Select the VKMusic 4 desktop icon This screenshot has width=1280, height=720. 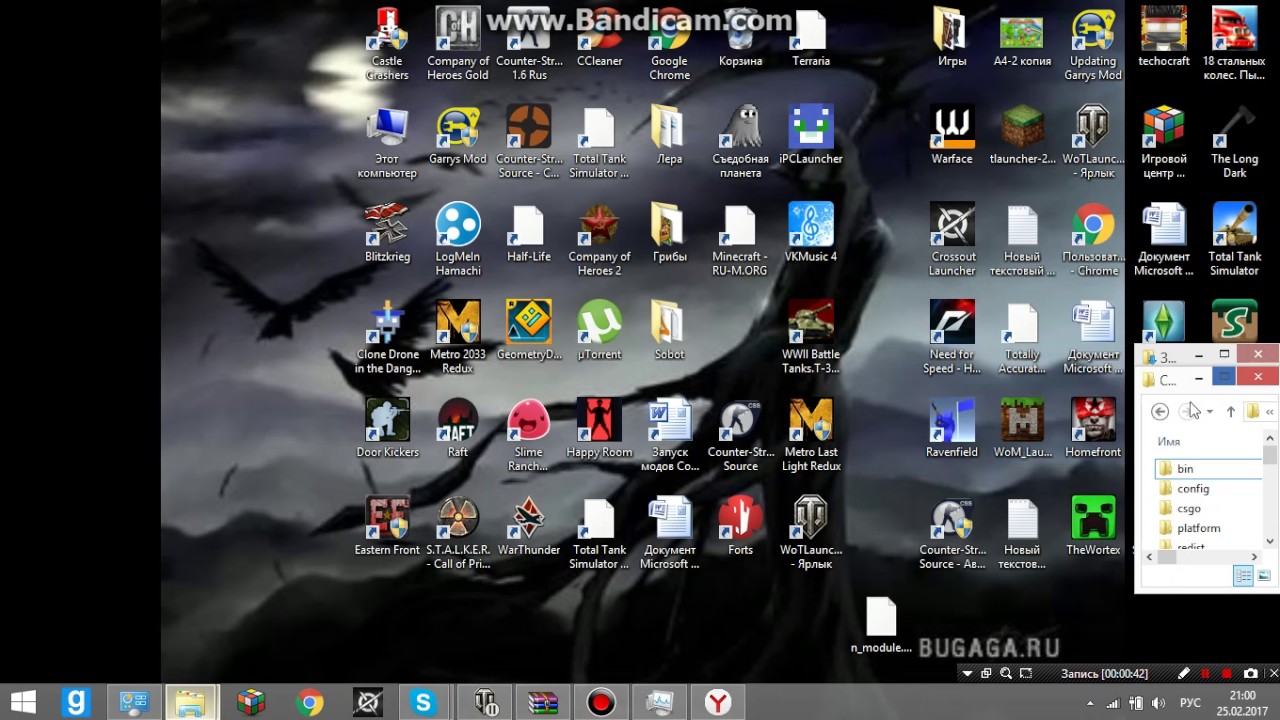811,233
